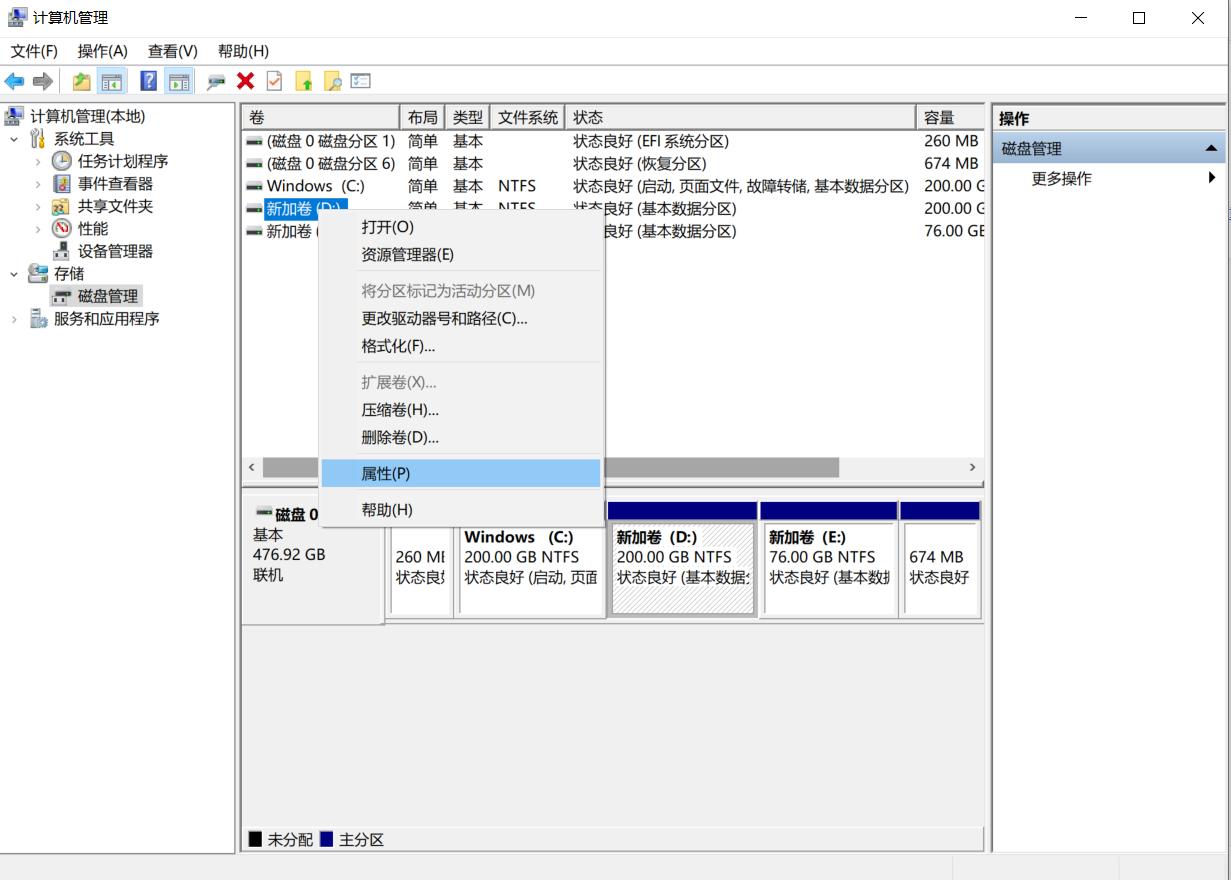
Task: Select 设备管理器 in the left tree
Action: [115, 251]
